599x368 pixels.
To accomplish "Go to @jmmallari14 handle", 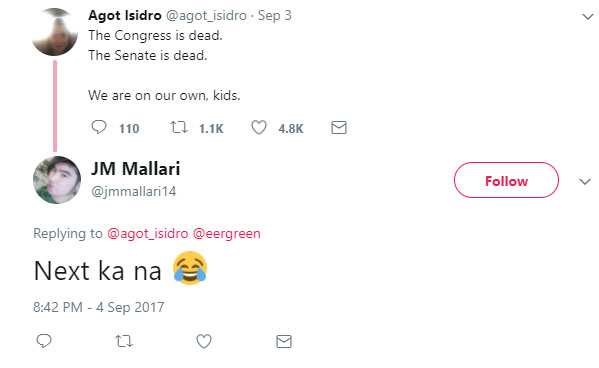I will tap(133, 191).
